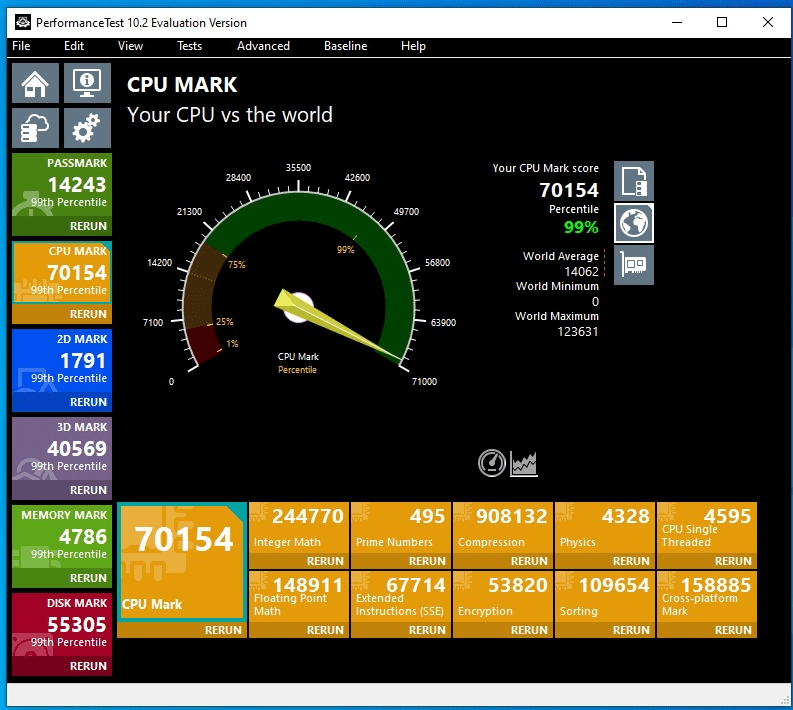Viewport: 793px width, 710px height.
Task: Maximize the PerformanceTest window
Action: point(722,22)
